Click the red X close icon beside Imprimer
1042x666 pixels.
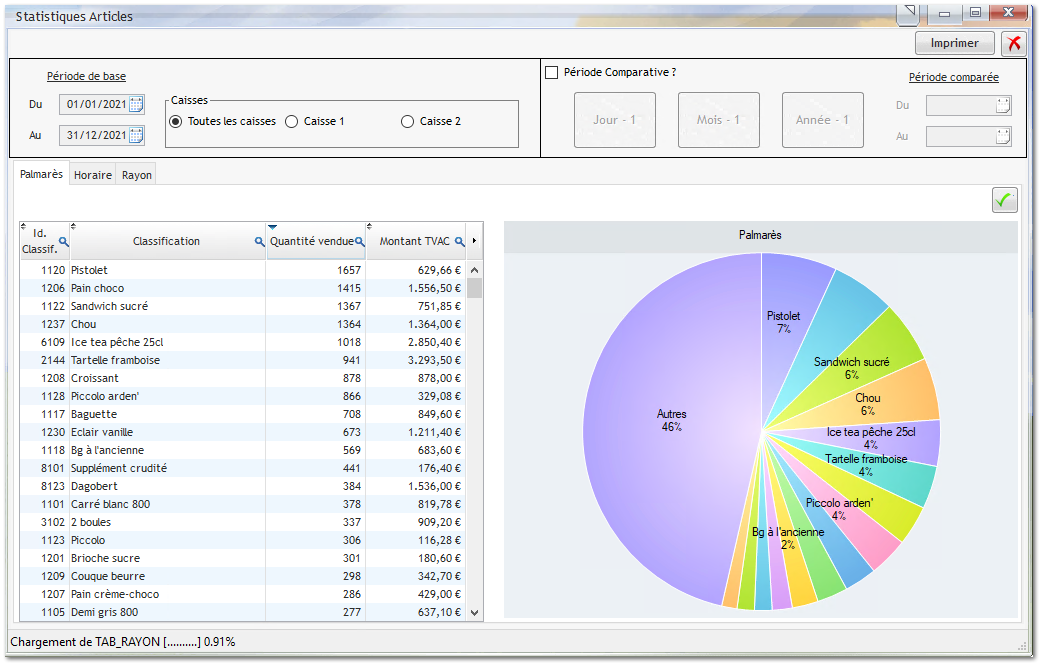pyautogui.click(x=1013, y=43)
